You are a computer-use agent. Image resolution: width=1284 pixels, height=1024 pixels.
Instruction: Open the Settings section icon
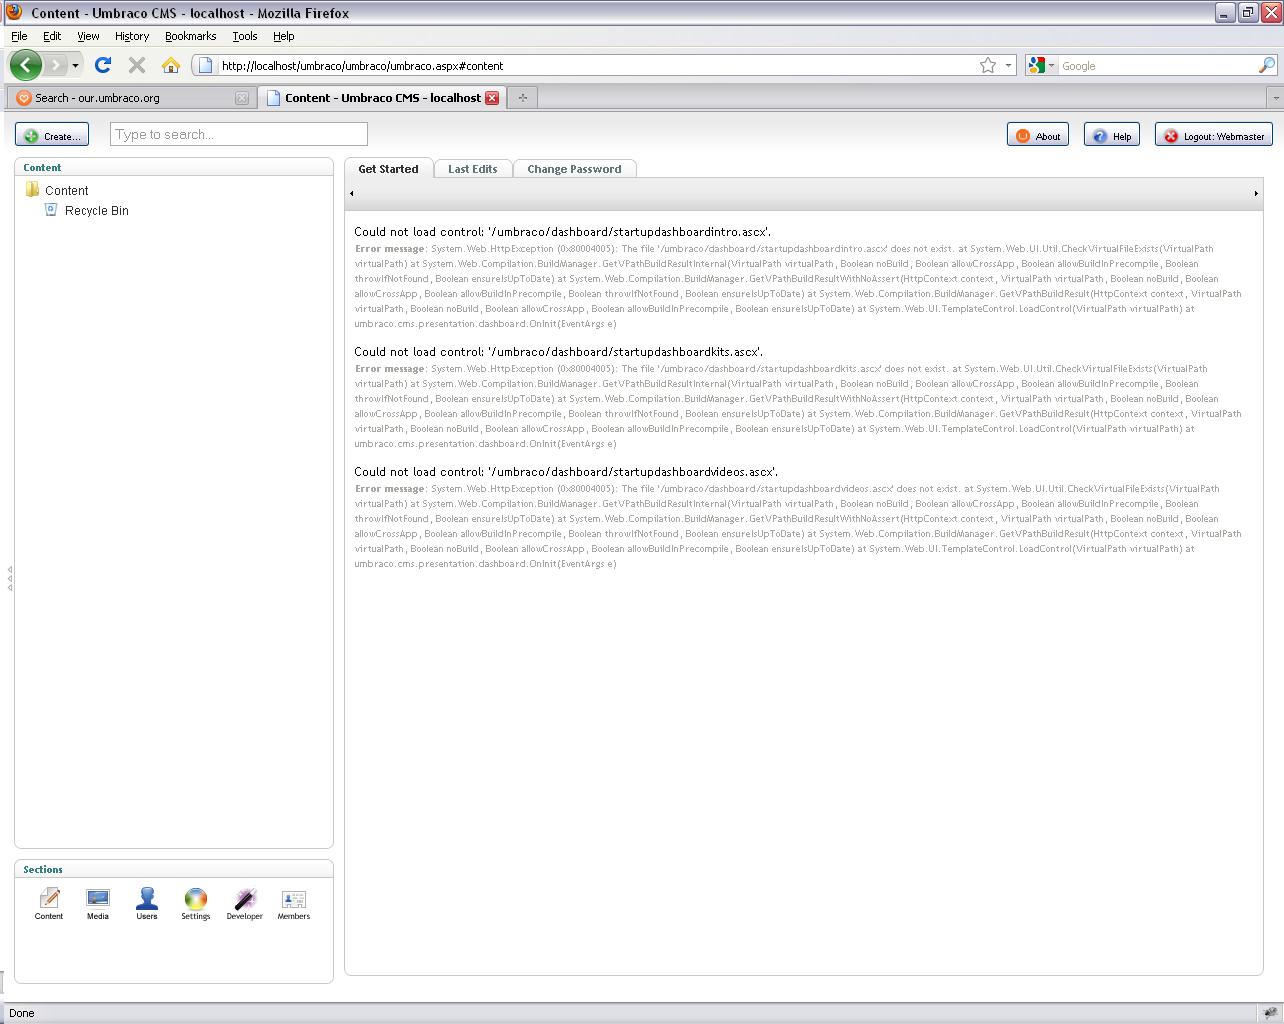[x=196, y=903]
